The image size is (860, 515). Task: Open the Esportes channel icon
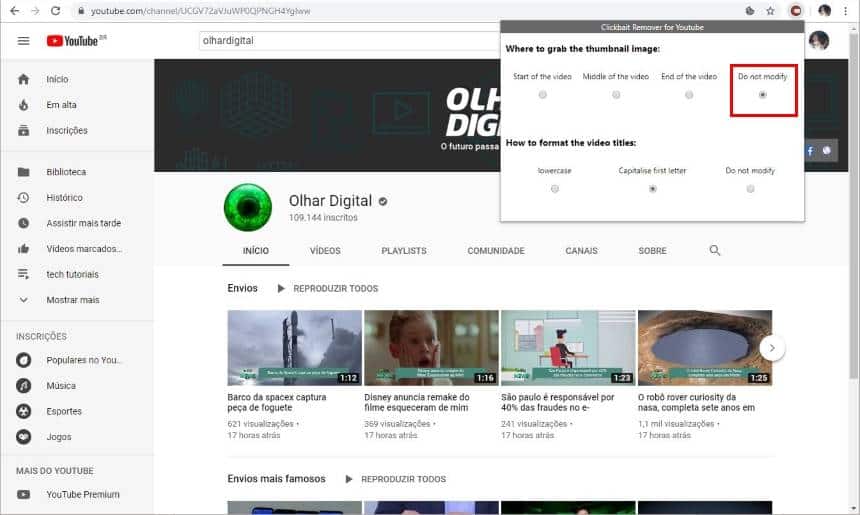pos(24,411)
